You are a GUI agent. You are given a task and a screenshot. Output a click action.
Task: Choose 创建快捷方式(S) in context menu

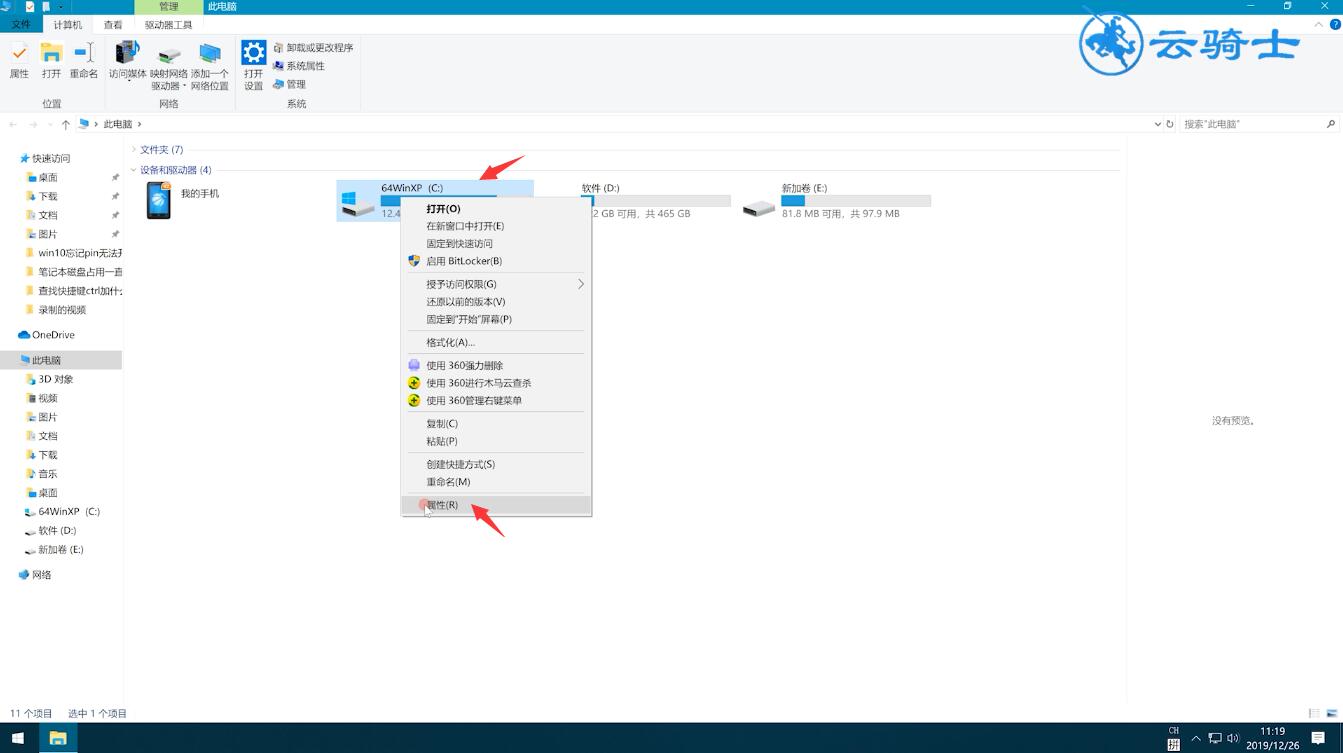(x=496, y=464)
